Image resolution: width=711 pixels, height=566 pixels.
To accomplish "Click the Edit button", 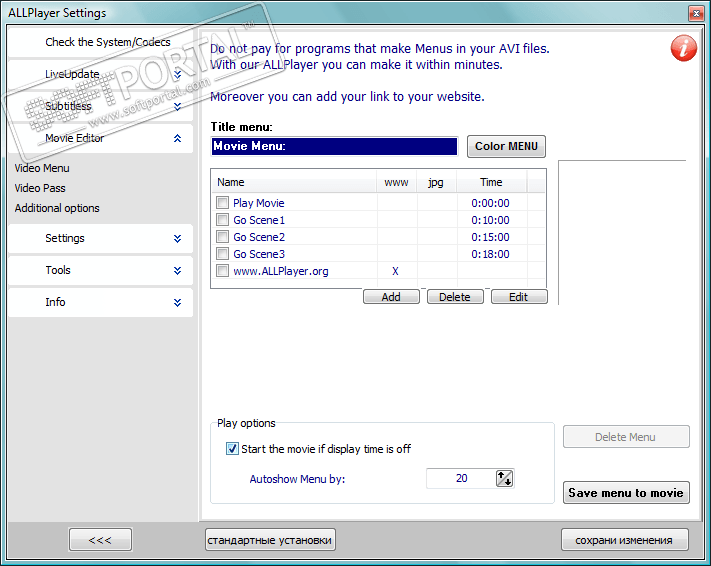I will (519, 297).
